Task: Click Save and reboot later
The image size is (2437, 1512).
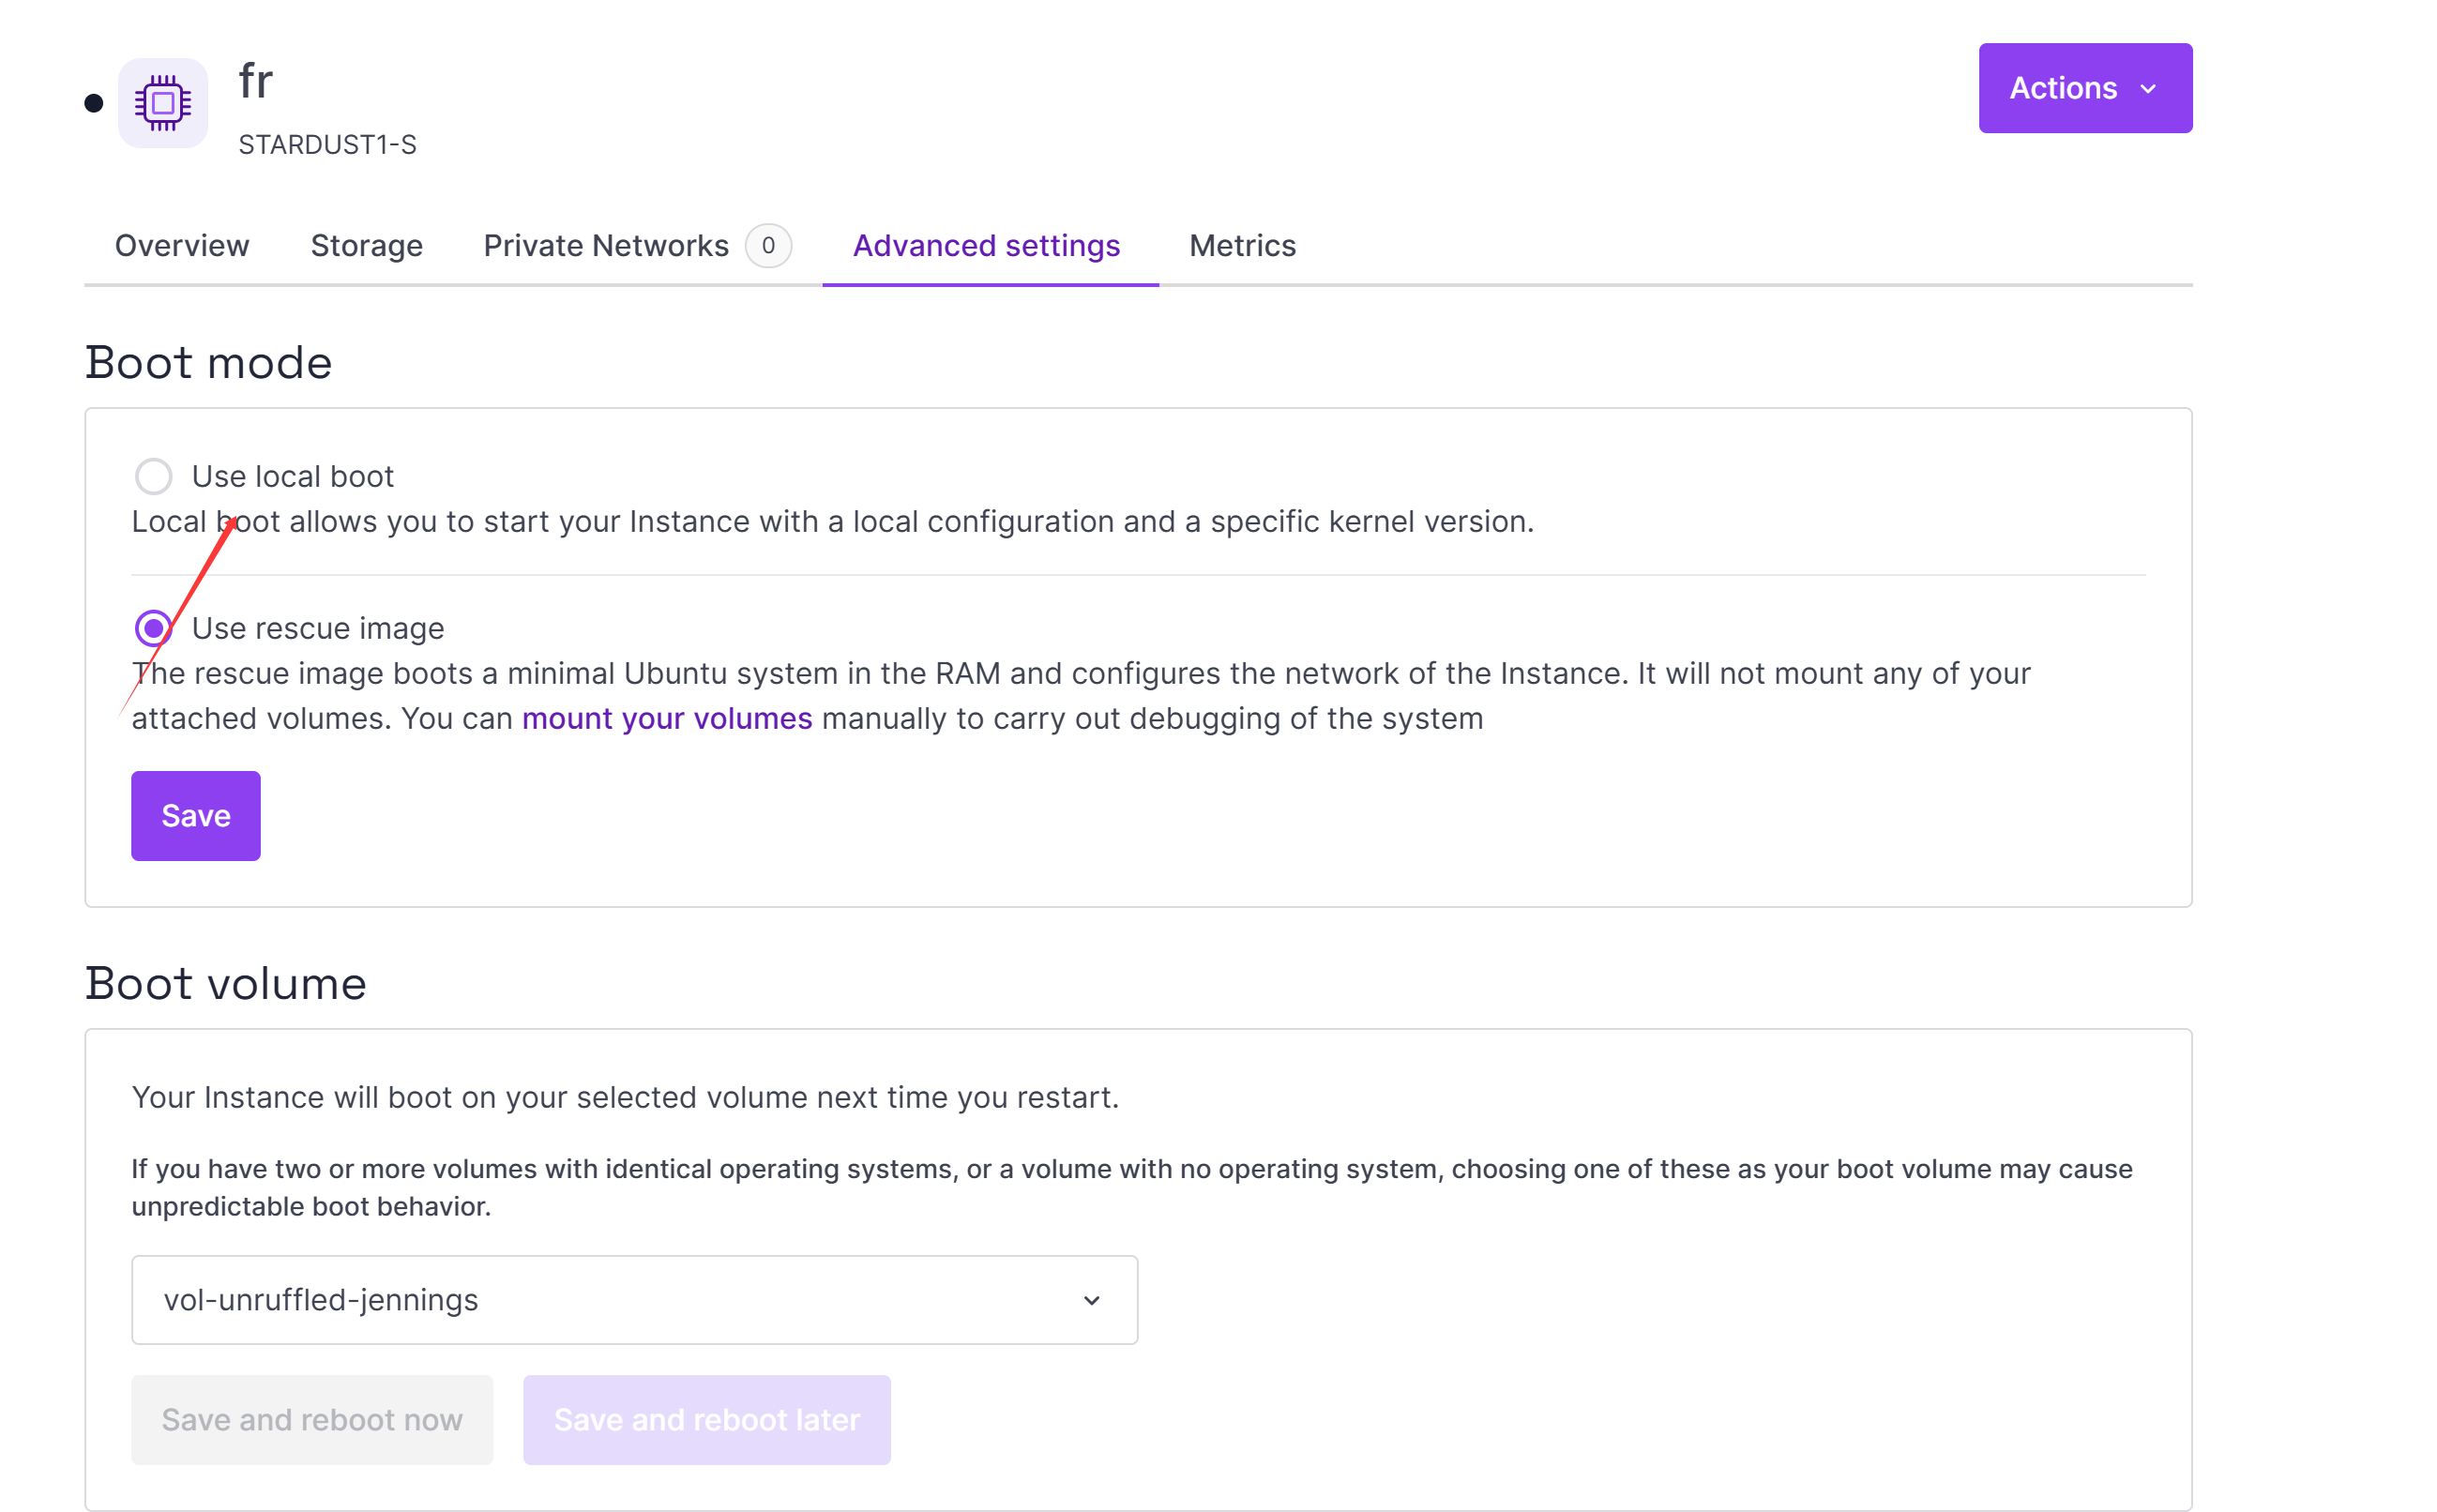Action: click(706, 1419)
